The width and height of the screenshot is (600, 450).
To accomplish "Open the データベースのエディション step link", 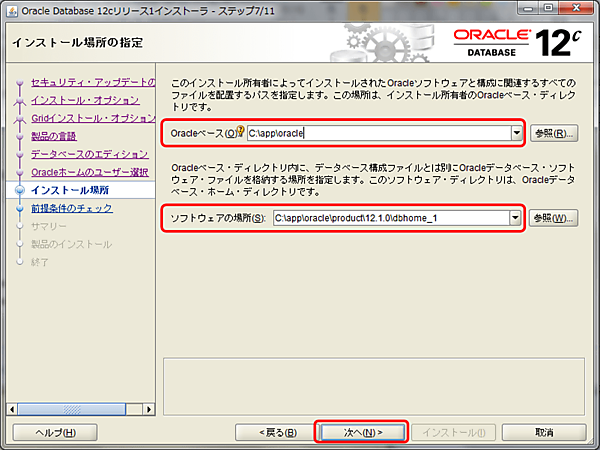I will [90, 154].
